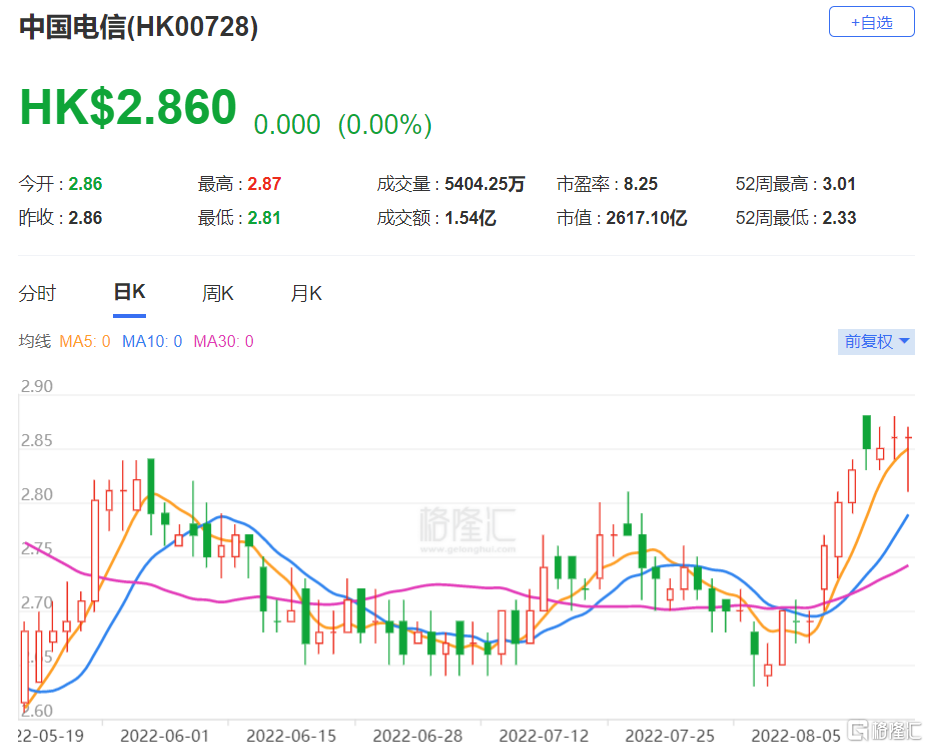Open the 周K weekly chart tab
This screenshot has width=929, height=748.
[217, 293]
